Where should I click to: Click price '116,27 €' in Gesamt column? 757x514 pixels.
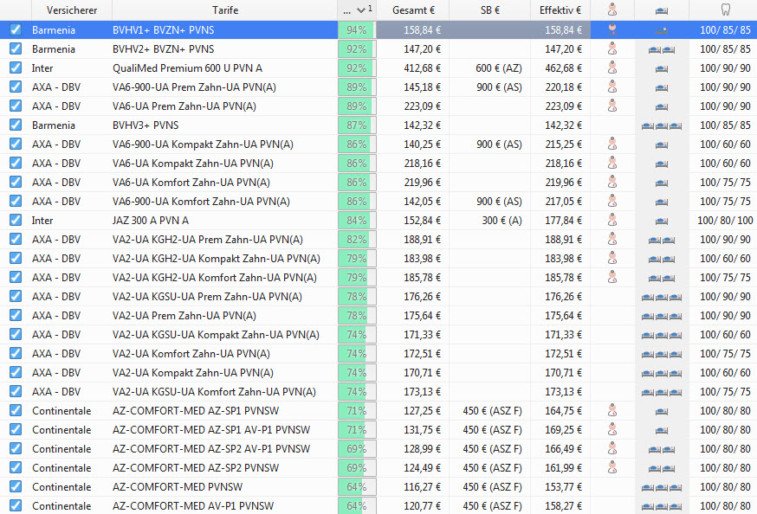(x=422, y=487)
